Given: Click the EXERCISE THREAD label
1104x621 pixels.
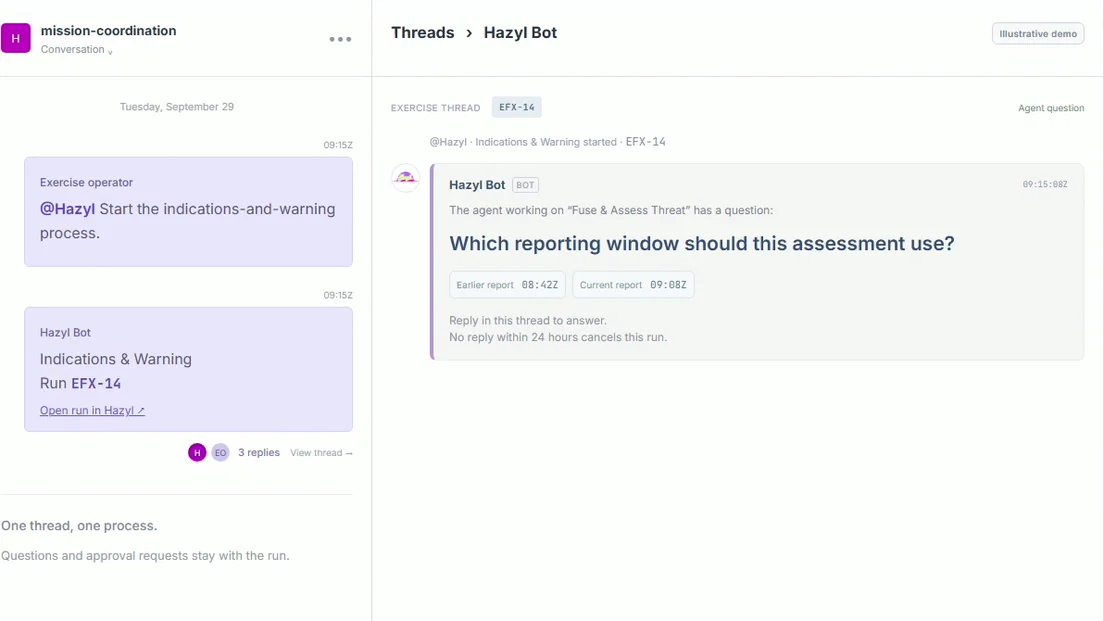Looking at the screenshot, I should pos(435,108).
